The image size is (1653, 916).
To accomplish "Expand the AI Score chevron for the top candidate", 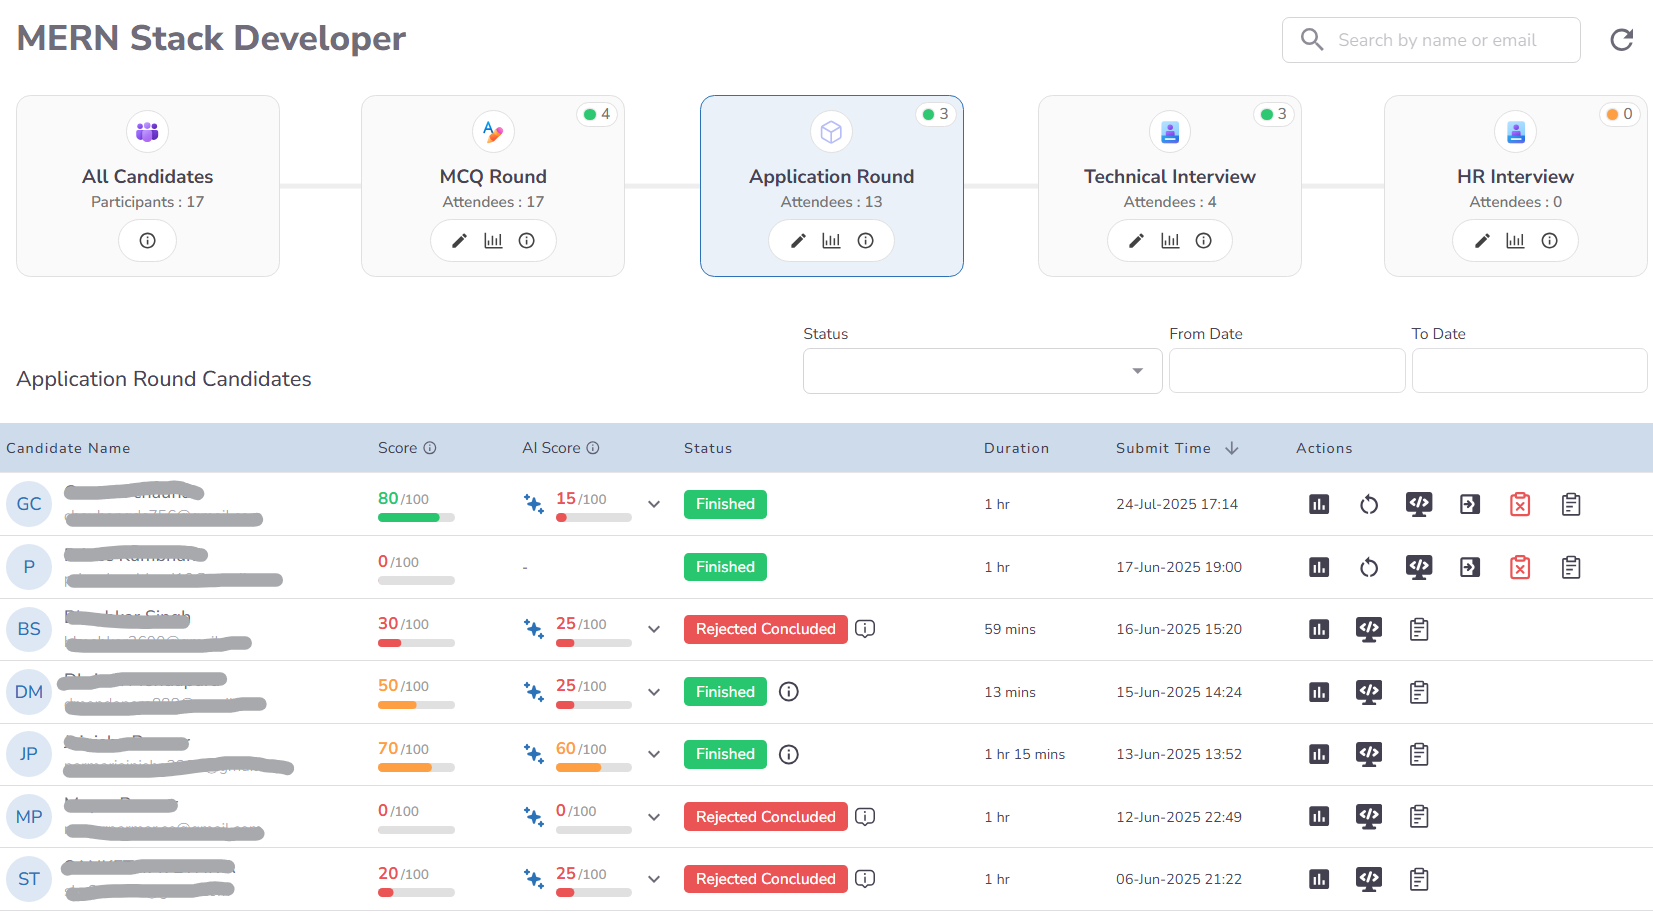I will 654,504.
